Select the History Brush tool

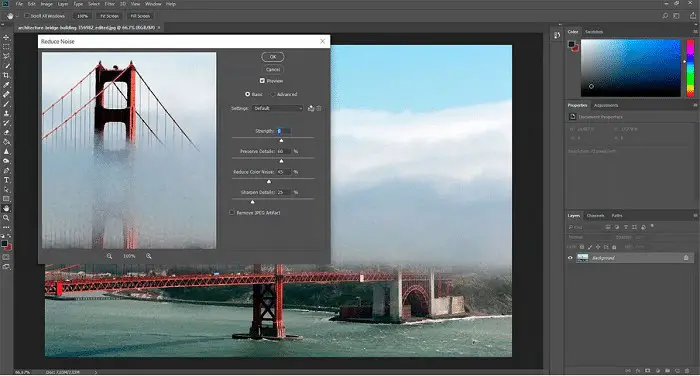[x=6, y=123]
